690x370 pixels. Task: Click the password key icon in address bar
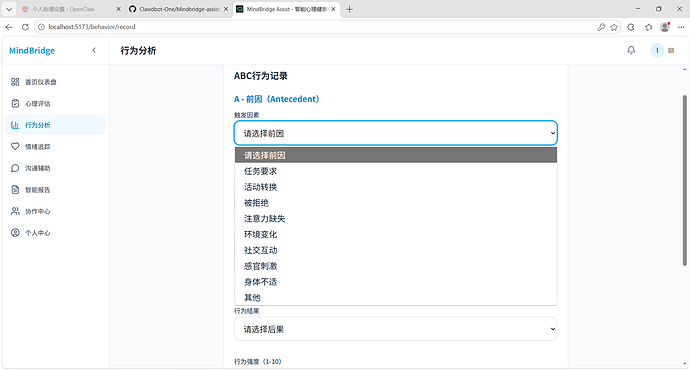(601, 27)
